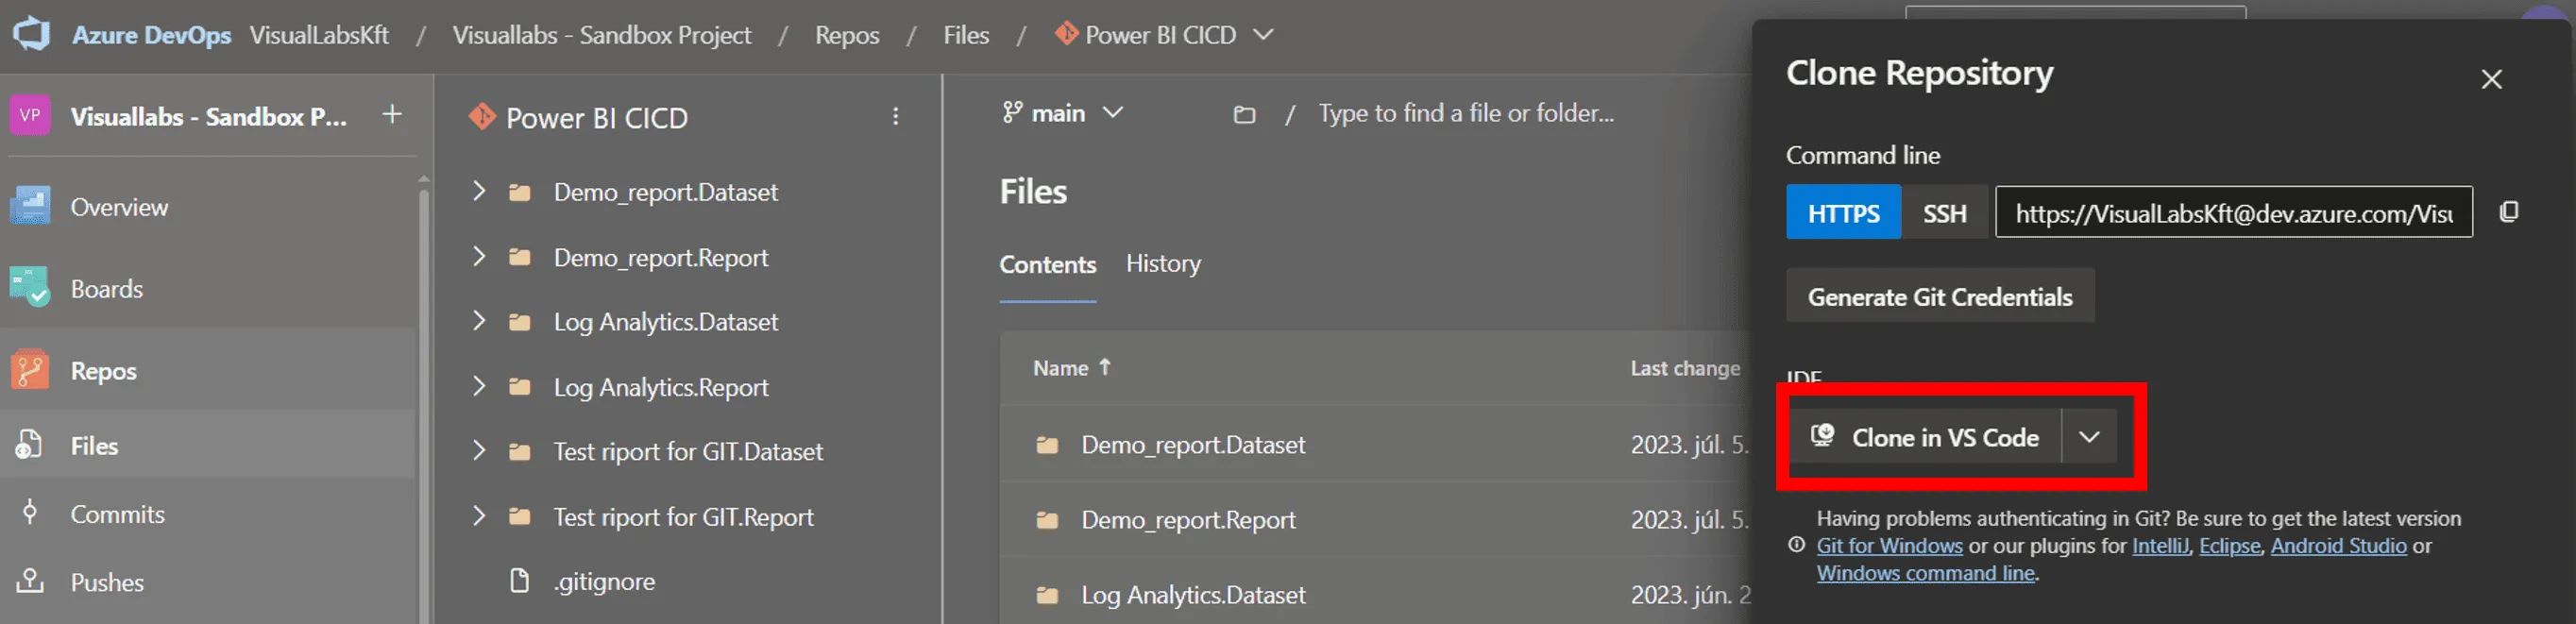Expand Test riport for GIT.Dataset folder

(x=479, y=451)
